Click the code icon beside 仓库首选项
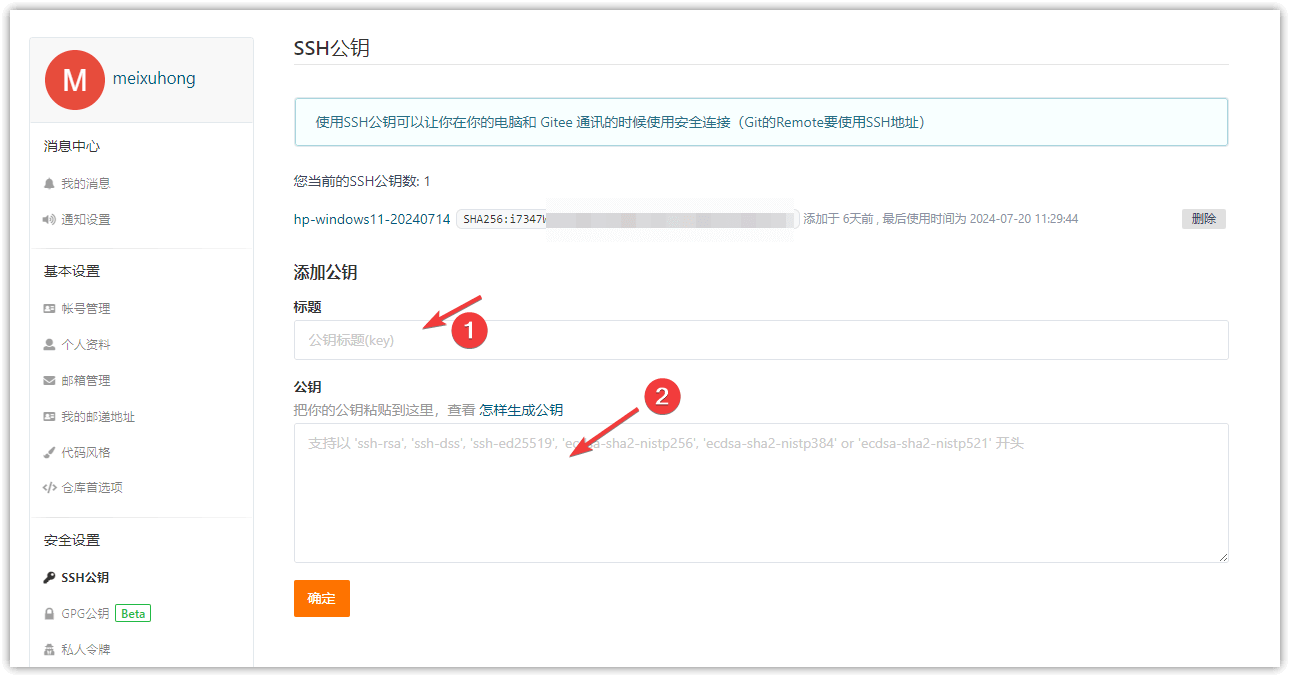Screen dimensions: 1290x677 [49, 488]
